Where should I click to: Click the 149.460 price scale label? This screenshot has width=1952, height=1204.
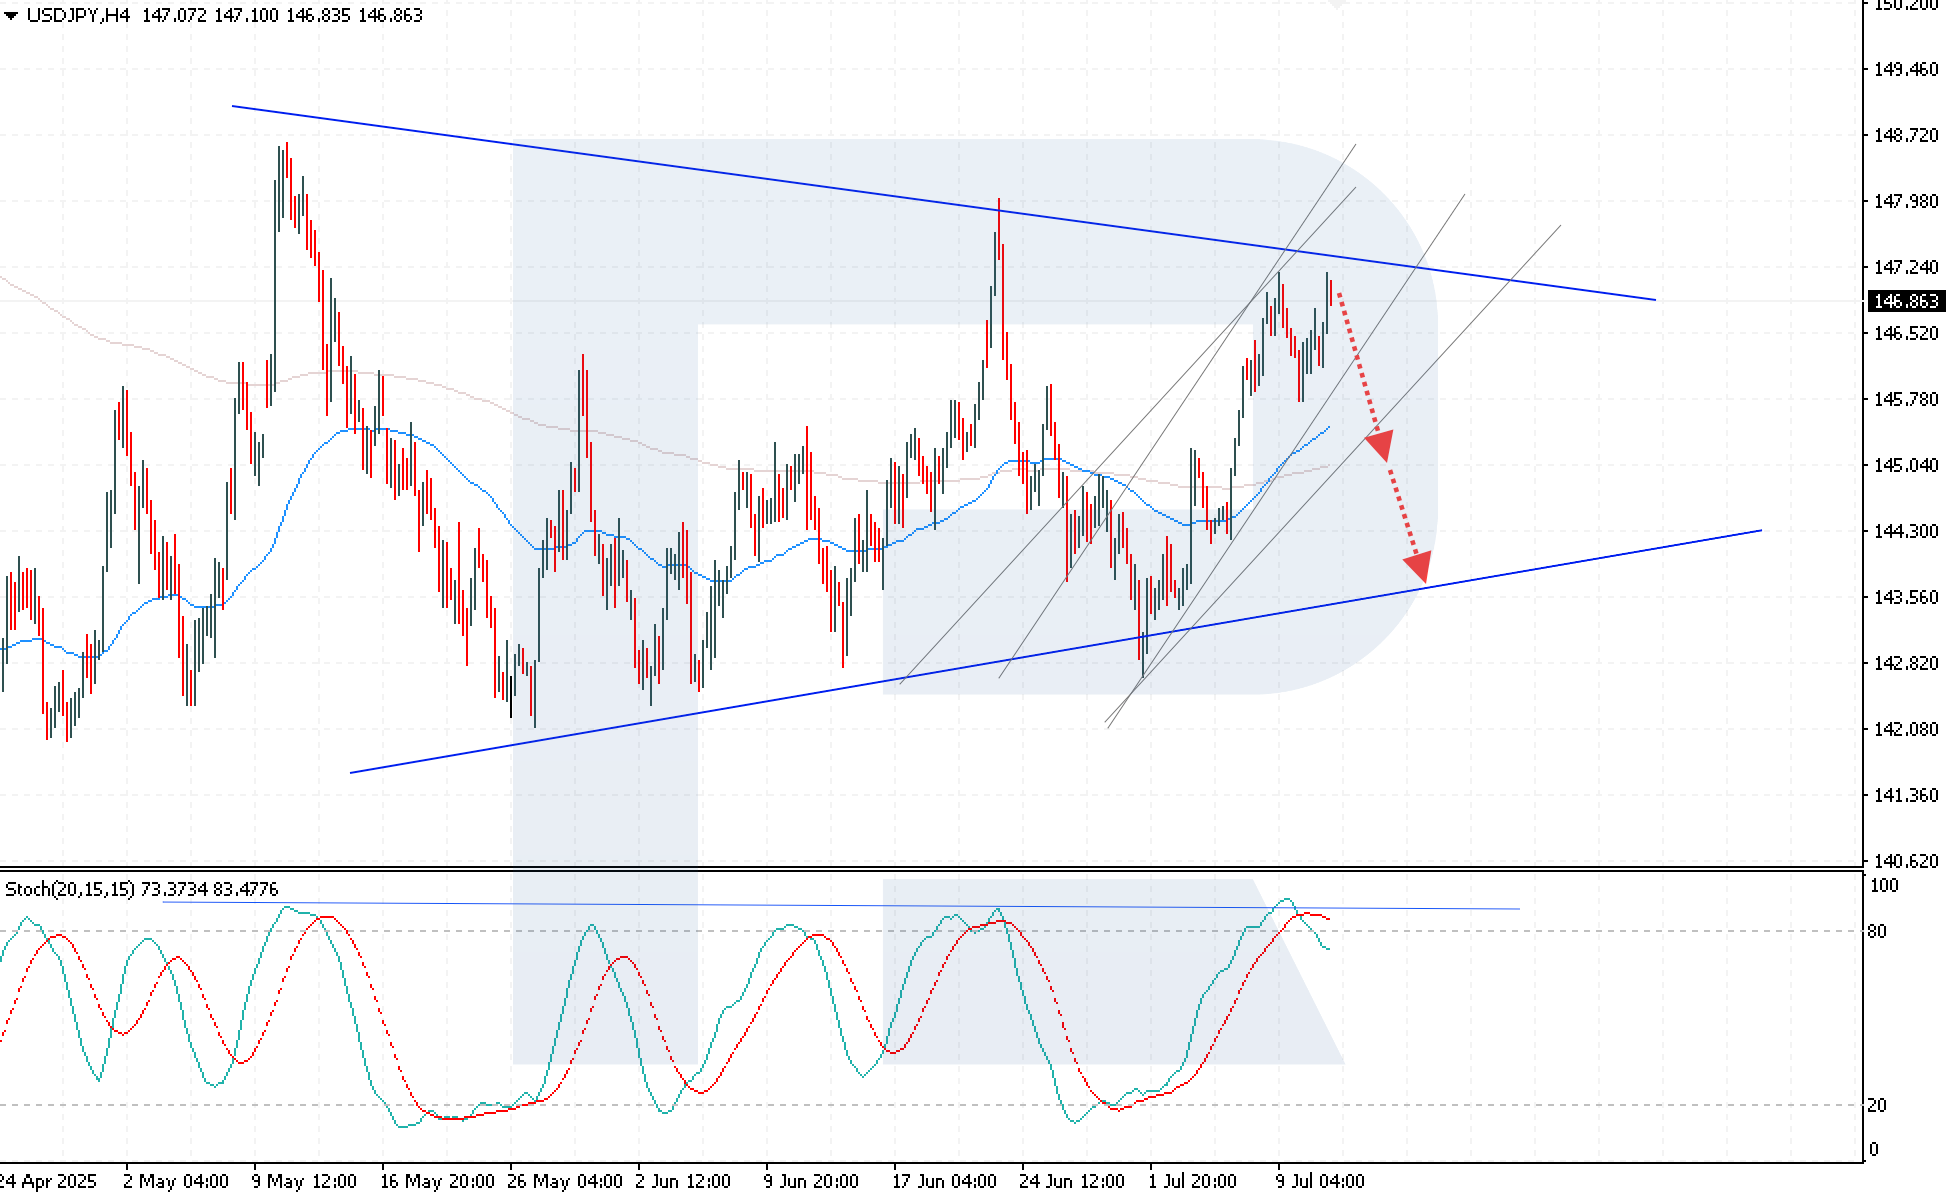1905,69
